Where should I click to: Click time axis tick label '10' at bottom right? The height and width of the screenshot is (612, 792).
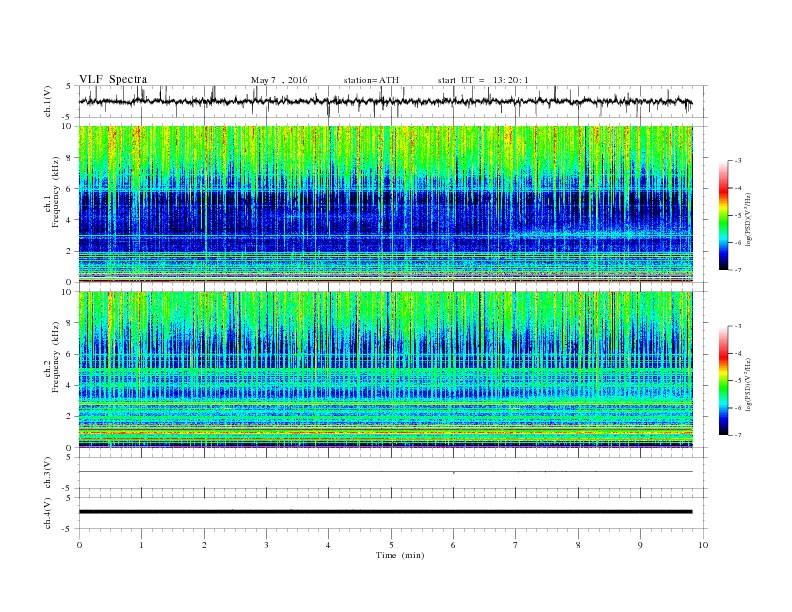703,545
